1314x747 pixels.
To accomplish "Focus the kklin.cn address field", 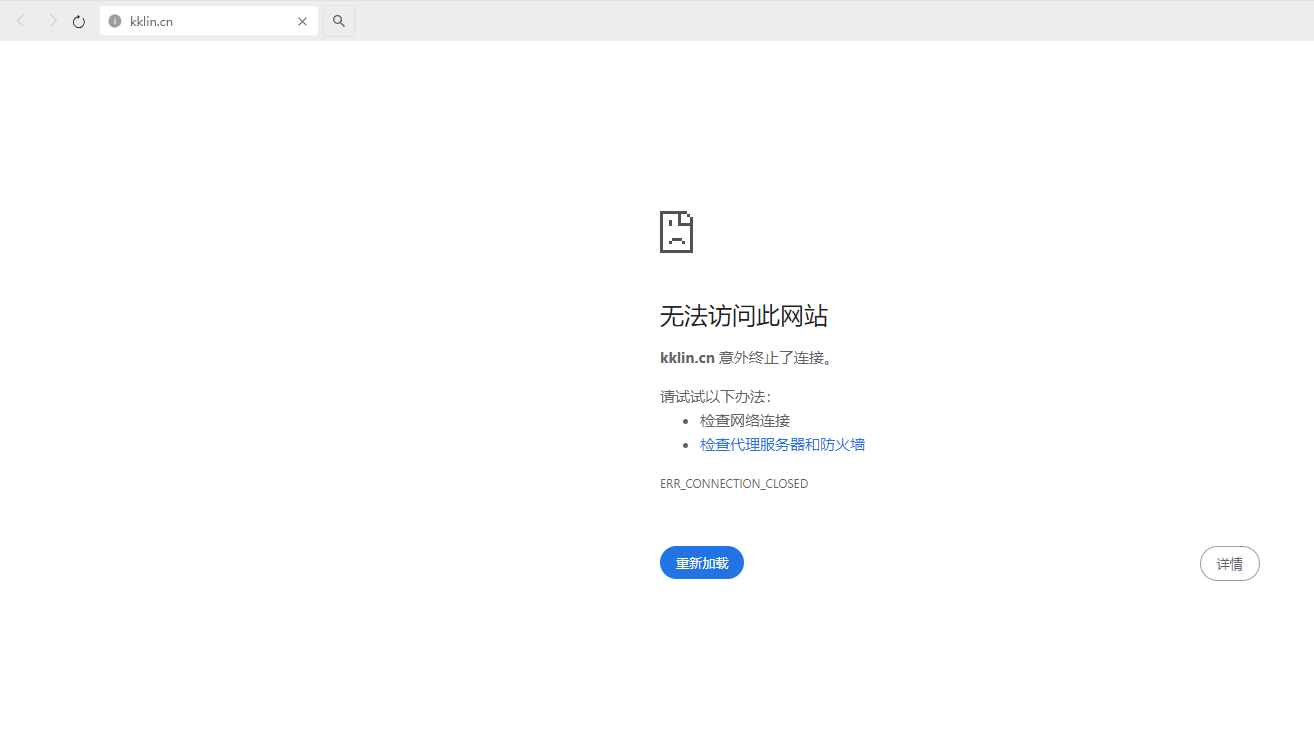I will 209,21.
